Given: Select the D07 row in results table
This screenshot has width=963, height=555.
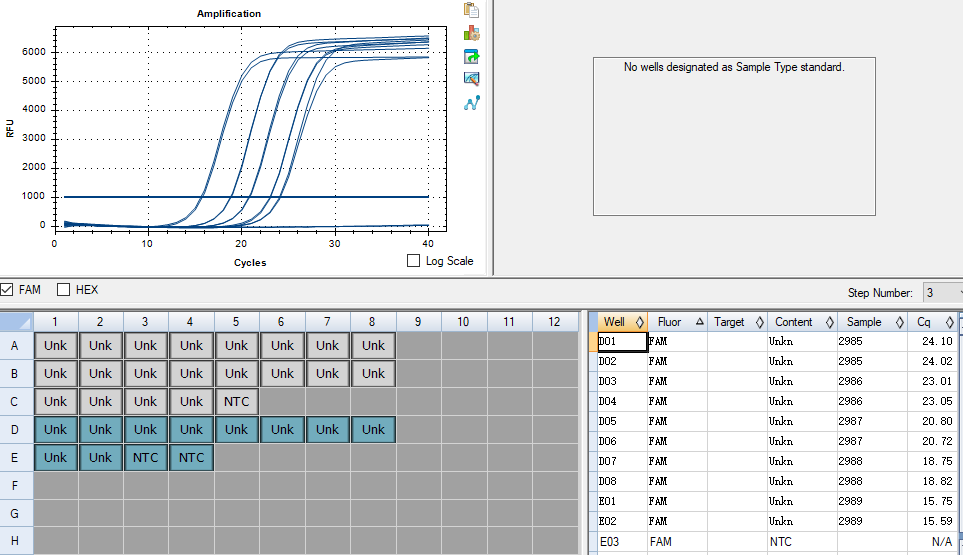Looking at the screenshot, I should [777, 461].
